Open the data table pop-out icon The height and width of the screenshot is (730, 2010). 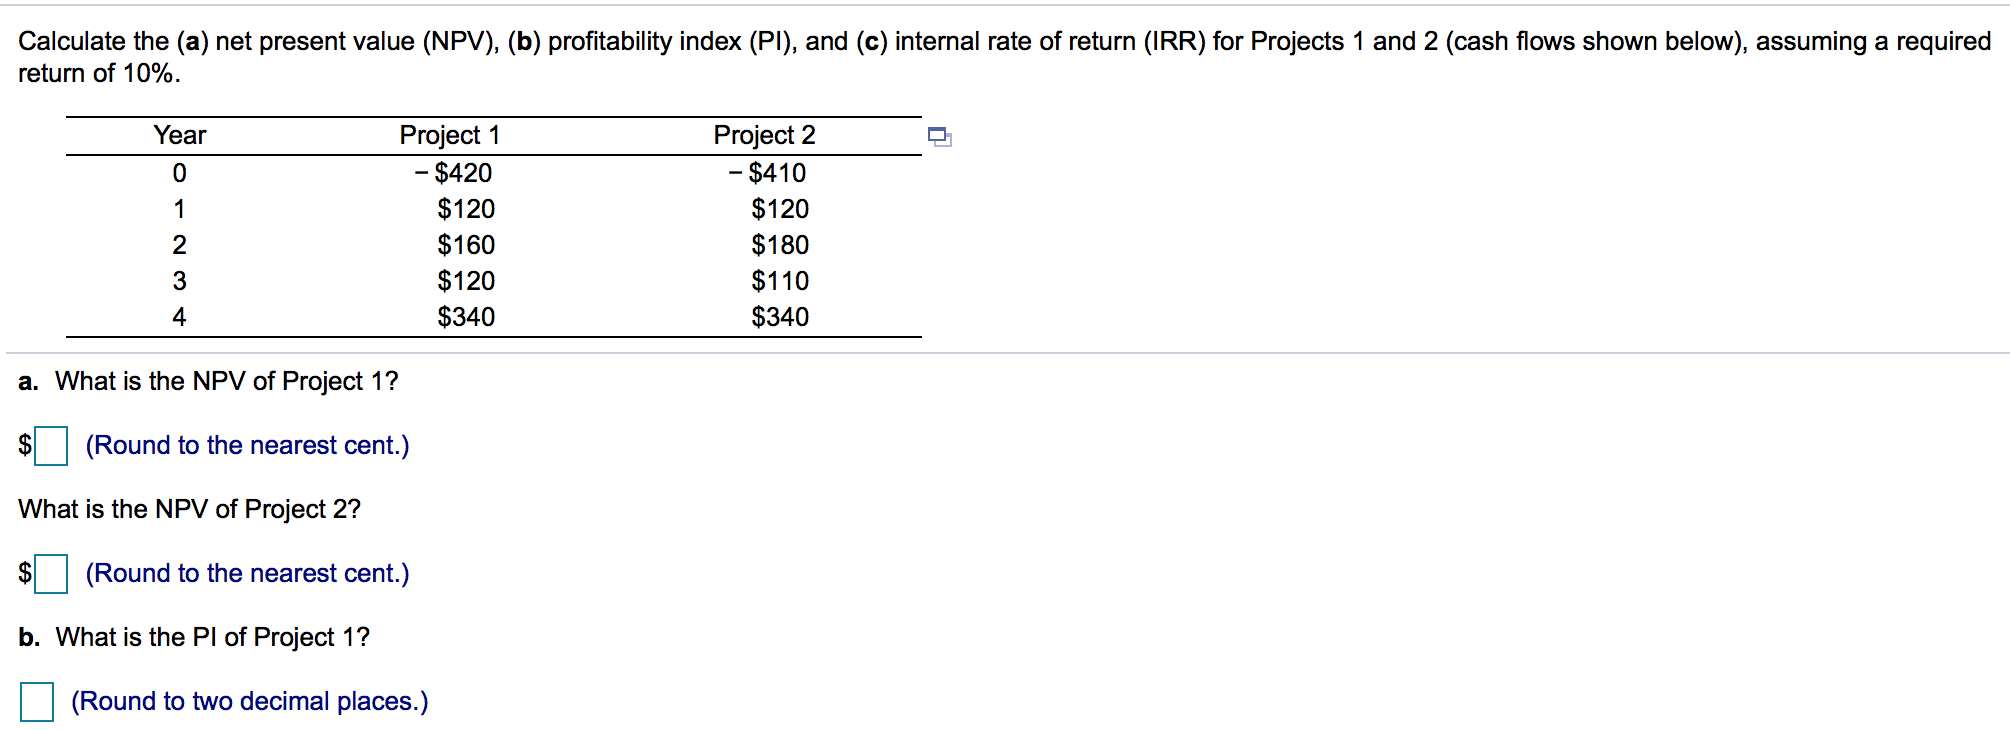pos(940,137)
